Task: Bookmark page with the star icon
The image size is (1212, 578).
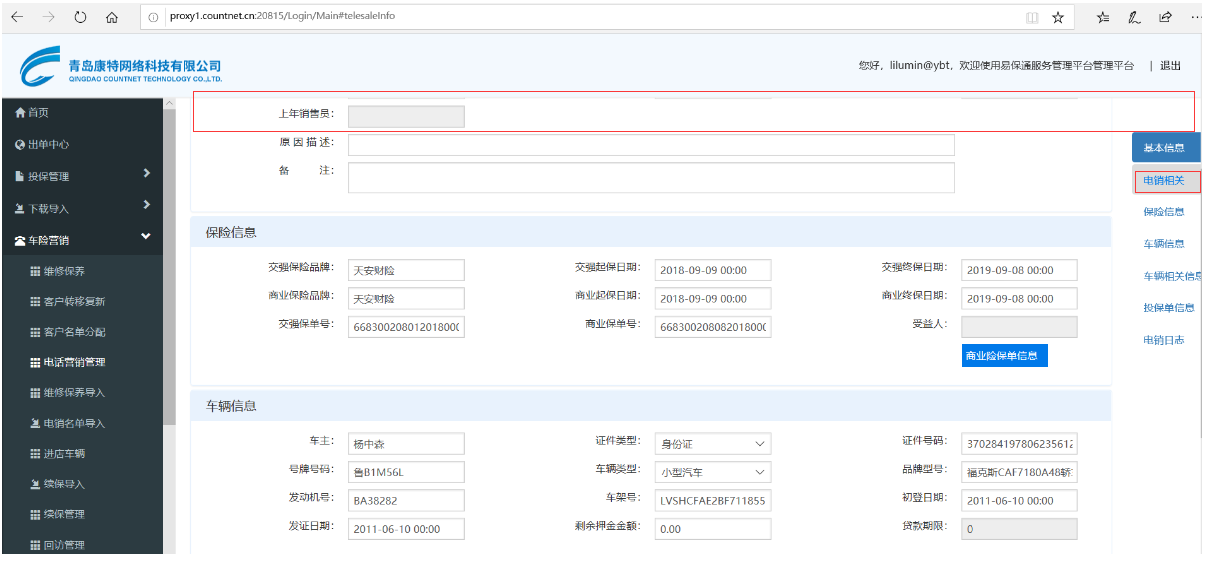Action: click(1057, 17)
